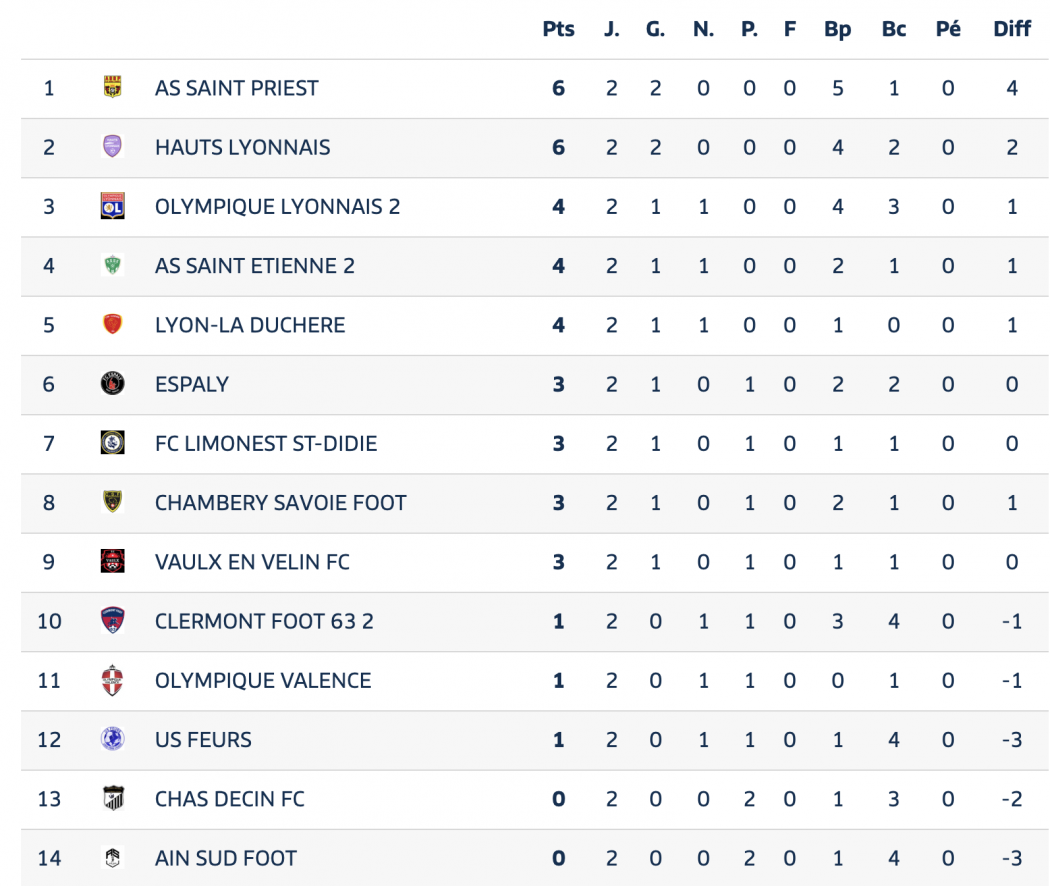Click the Chambery Savoie Foot crest
1050x886 pixels.
pos(113,502)
